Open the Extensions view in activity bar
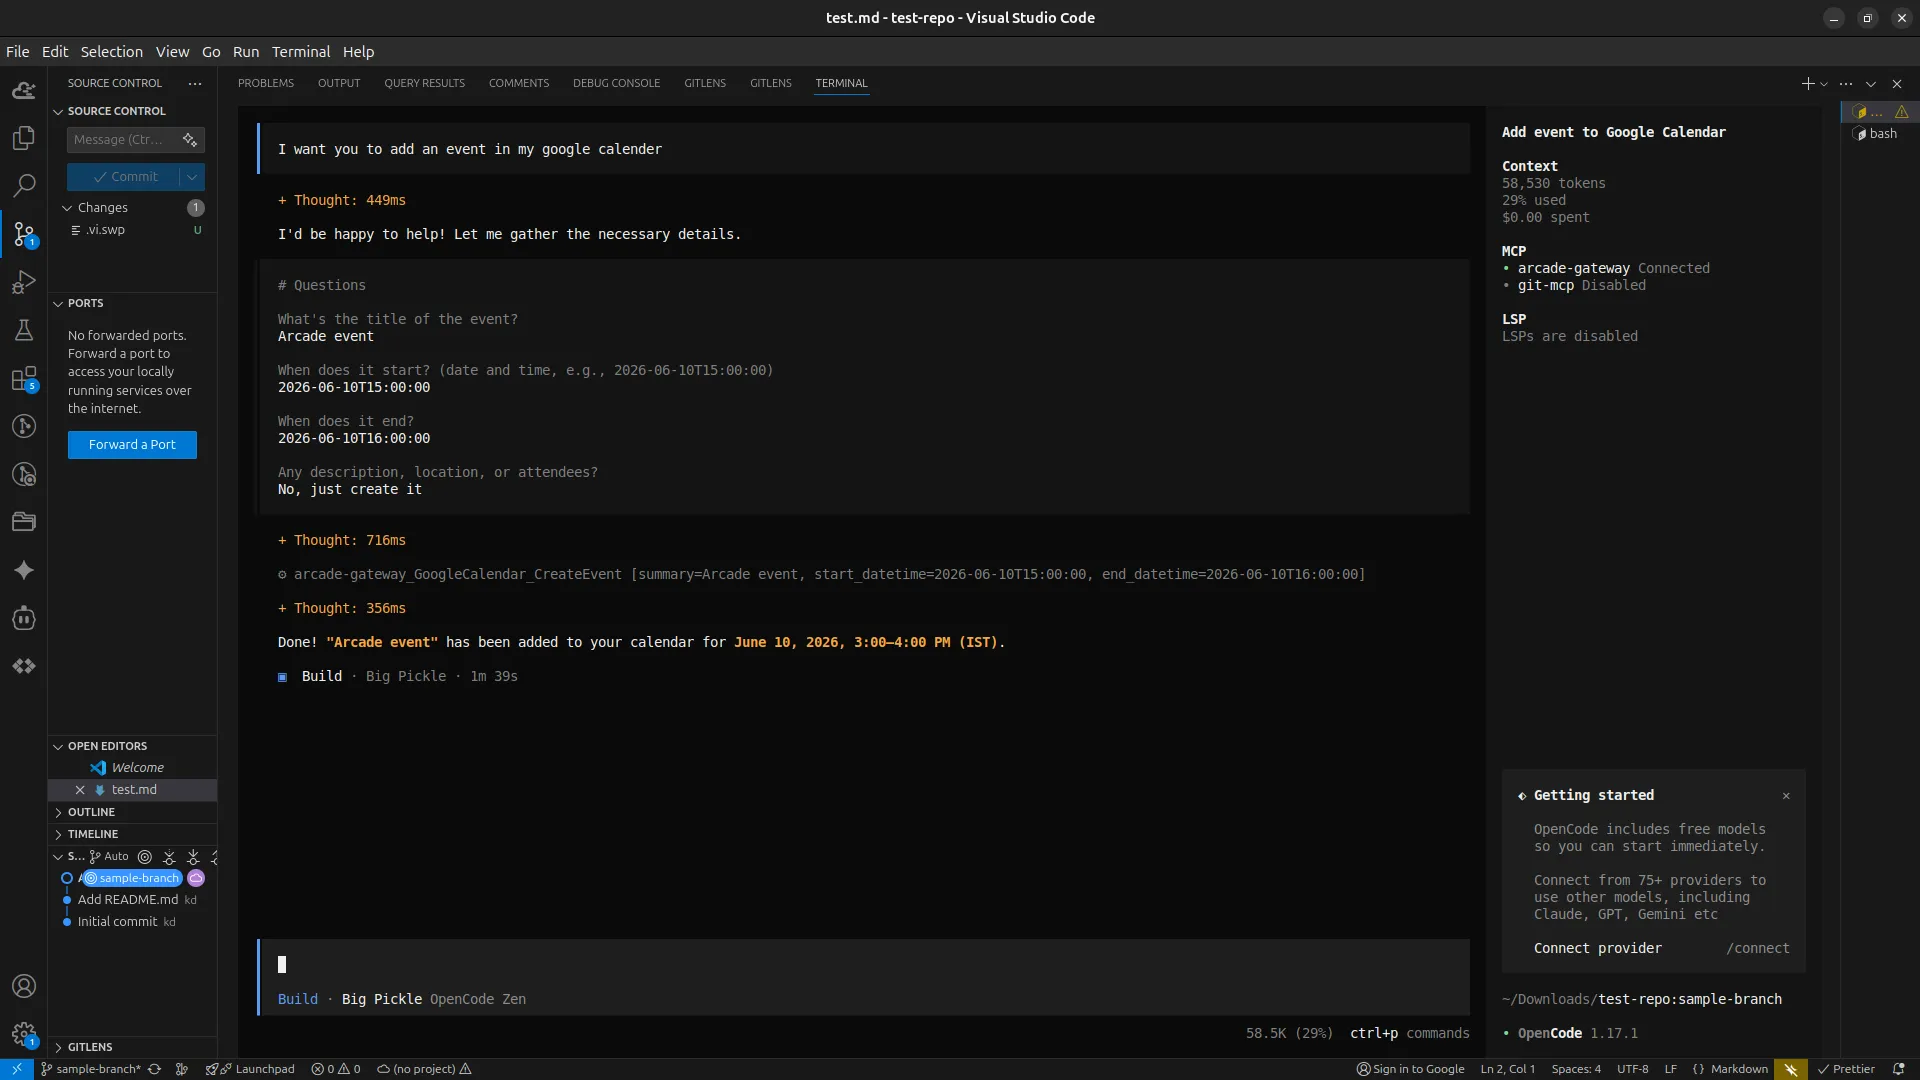This screenshot has height=1080, width=1920. pos(24,378)
